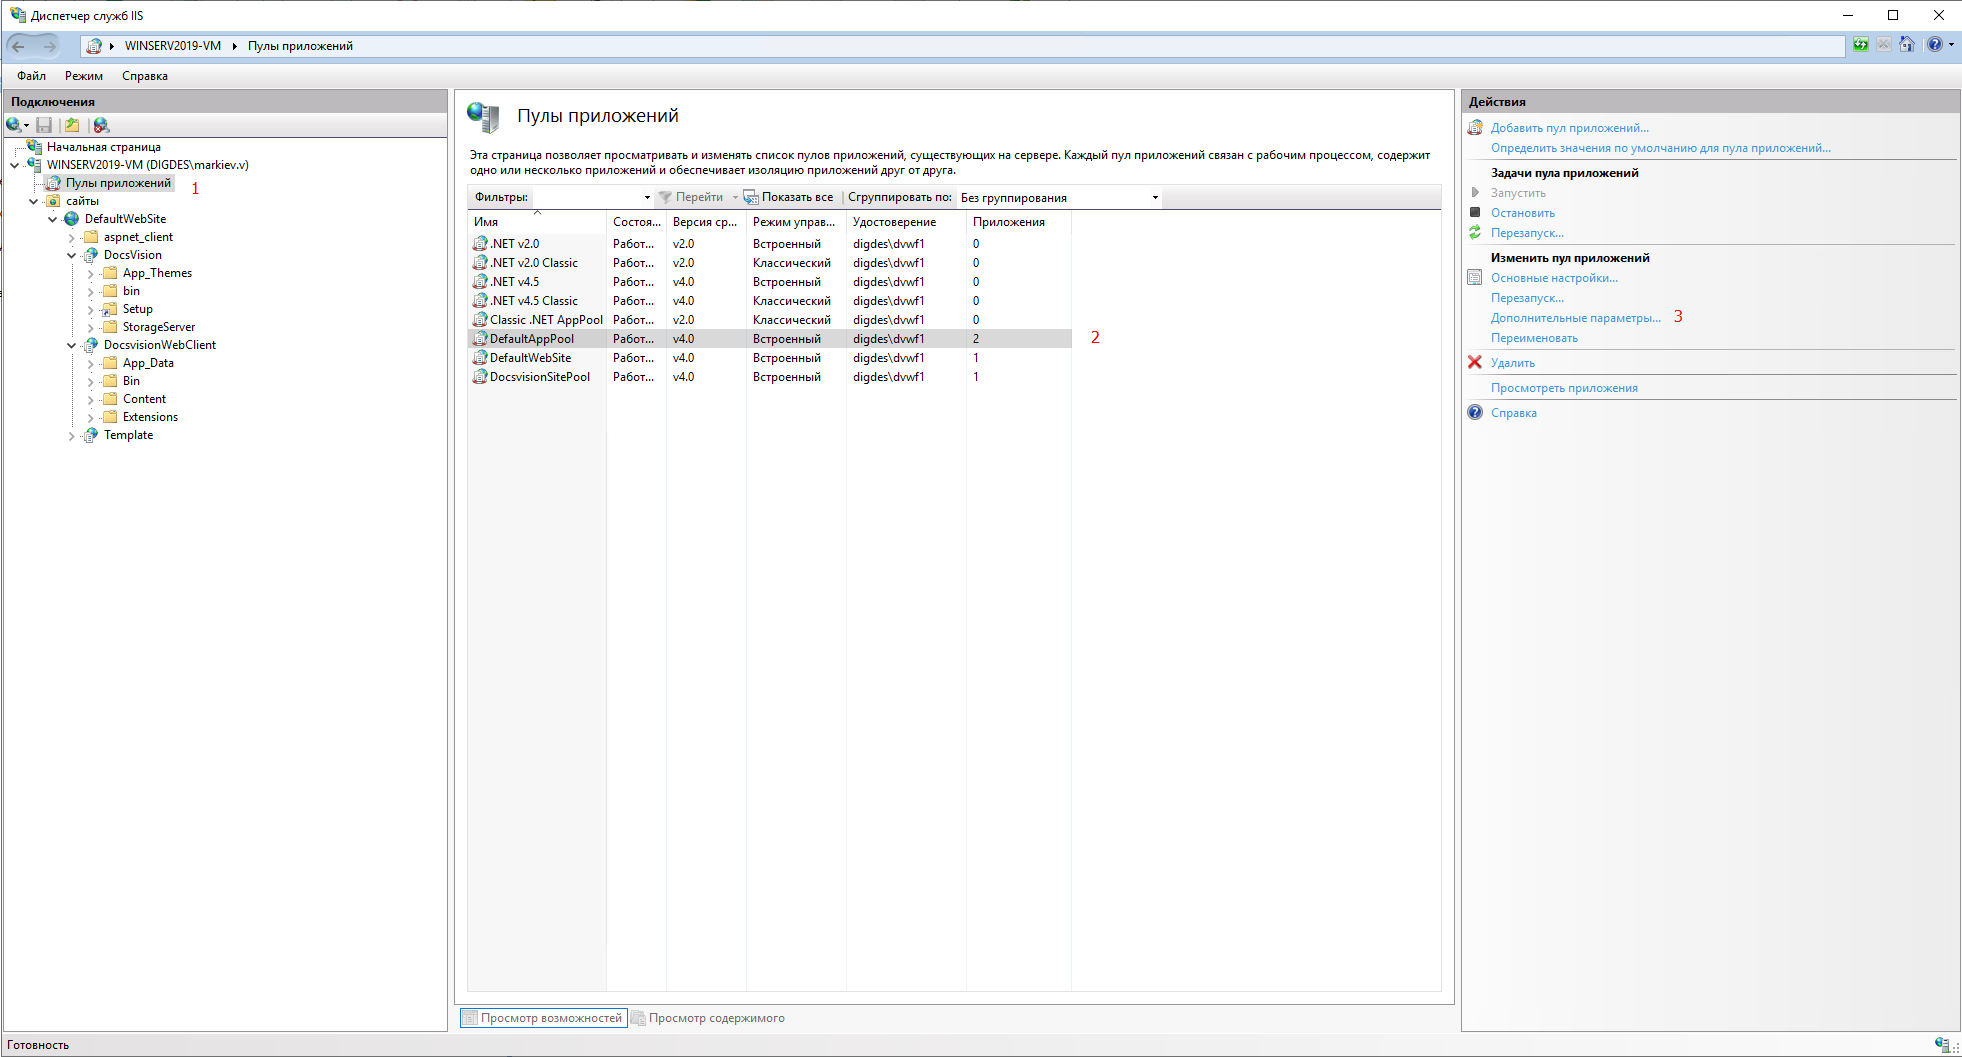
Task: Select the Начальная страница tree item
Action: (103, 147)
